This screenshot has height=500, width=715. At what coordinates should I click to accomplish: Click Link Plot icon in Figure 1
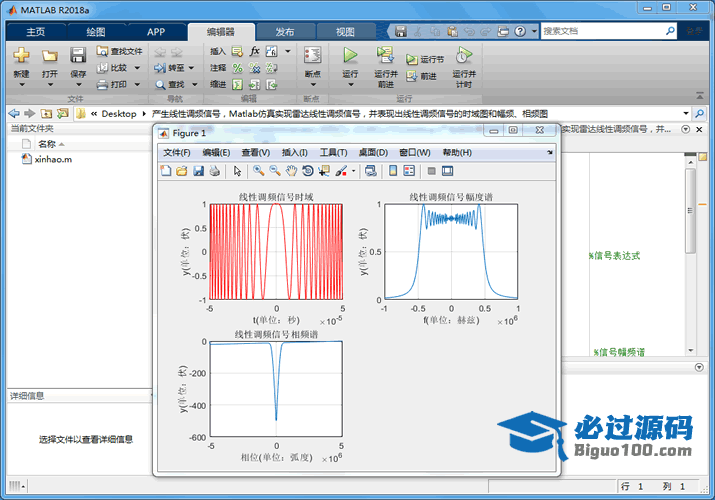(371, 171)
